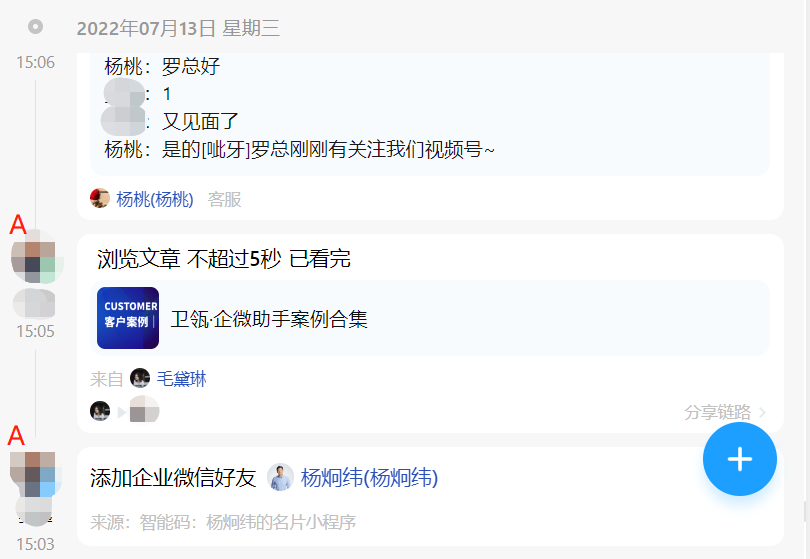This screenshot has width=810, height=559.
Task: Open the 分享链路 chevron arrow
Action: point(762,412)
